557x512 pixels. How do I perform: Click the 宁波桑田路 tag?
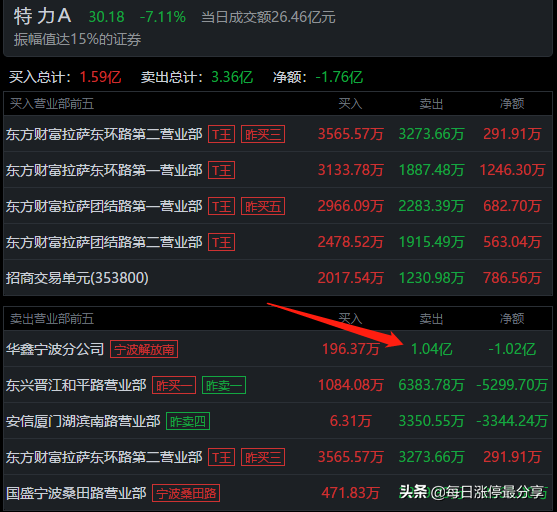pos(186,493)
